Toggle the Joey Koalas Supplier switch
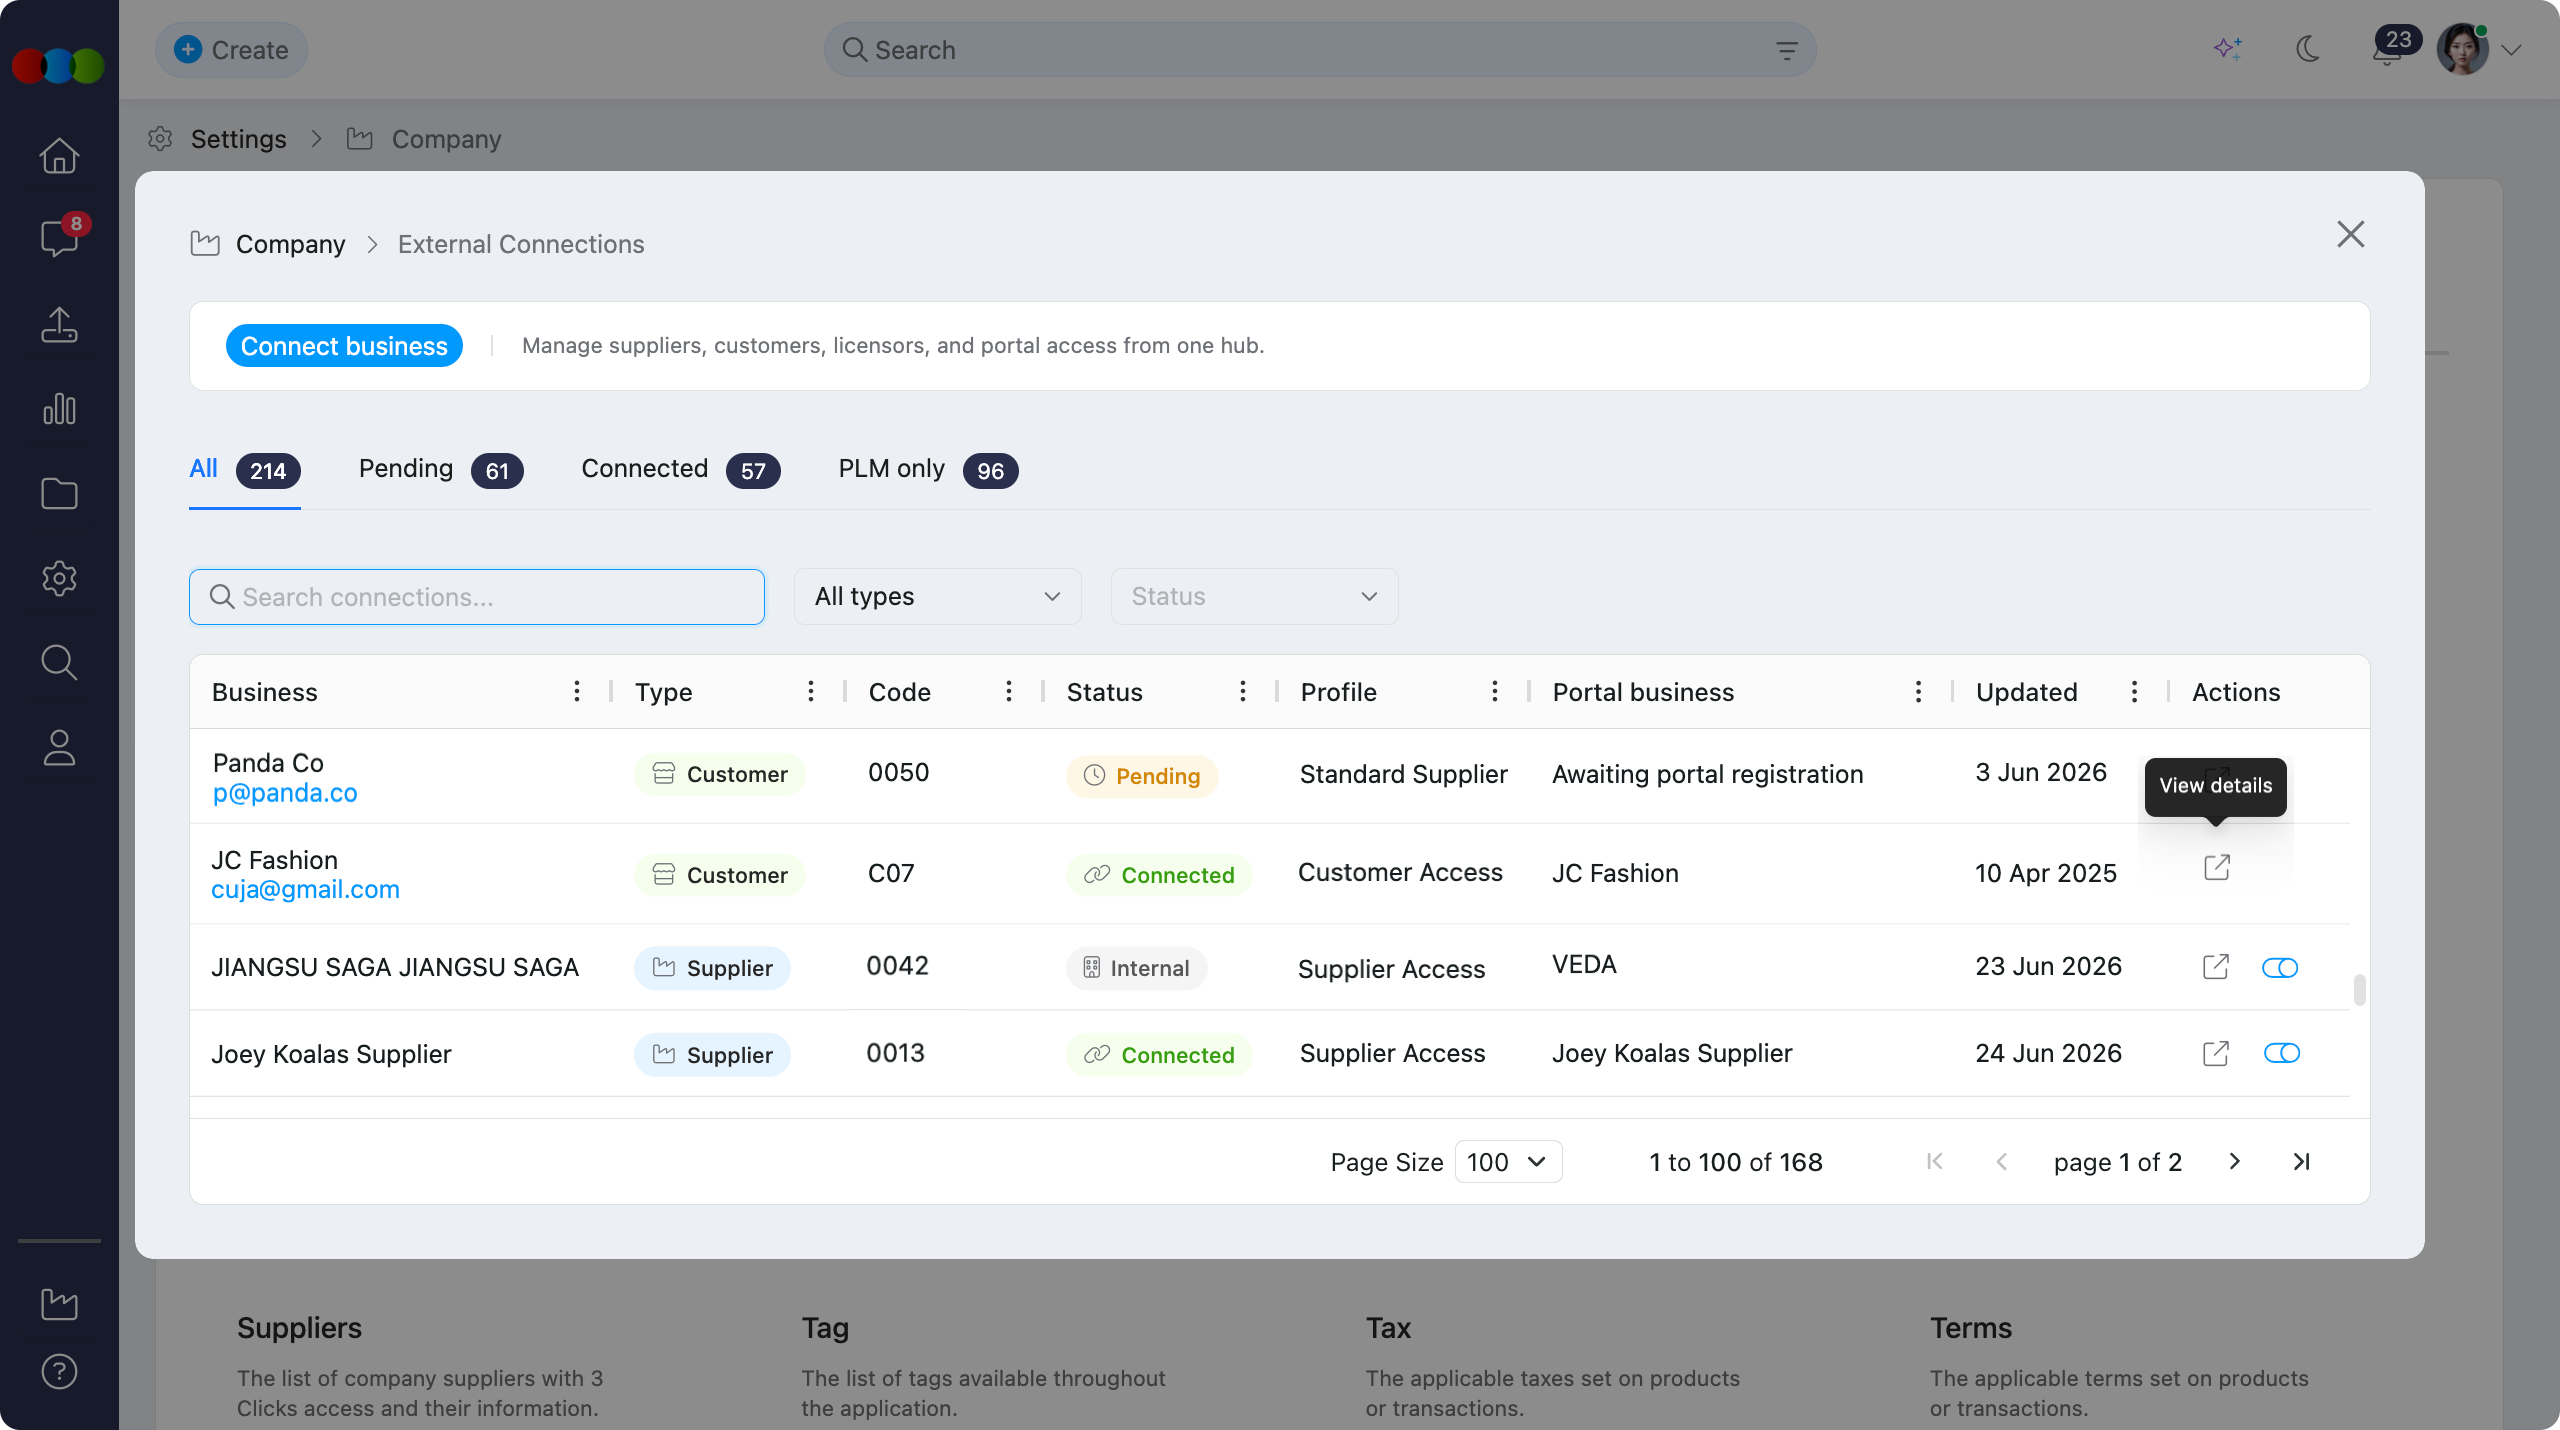Image resolution: width=2560 pixels, height=1430 pixels. click(x=2281, y=1053)
